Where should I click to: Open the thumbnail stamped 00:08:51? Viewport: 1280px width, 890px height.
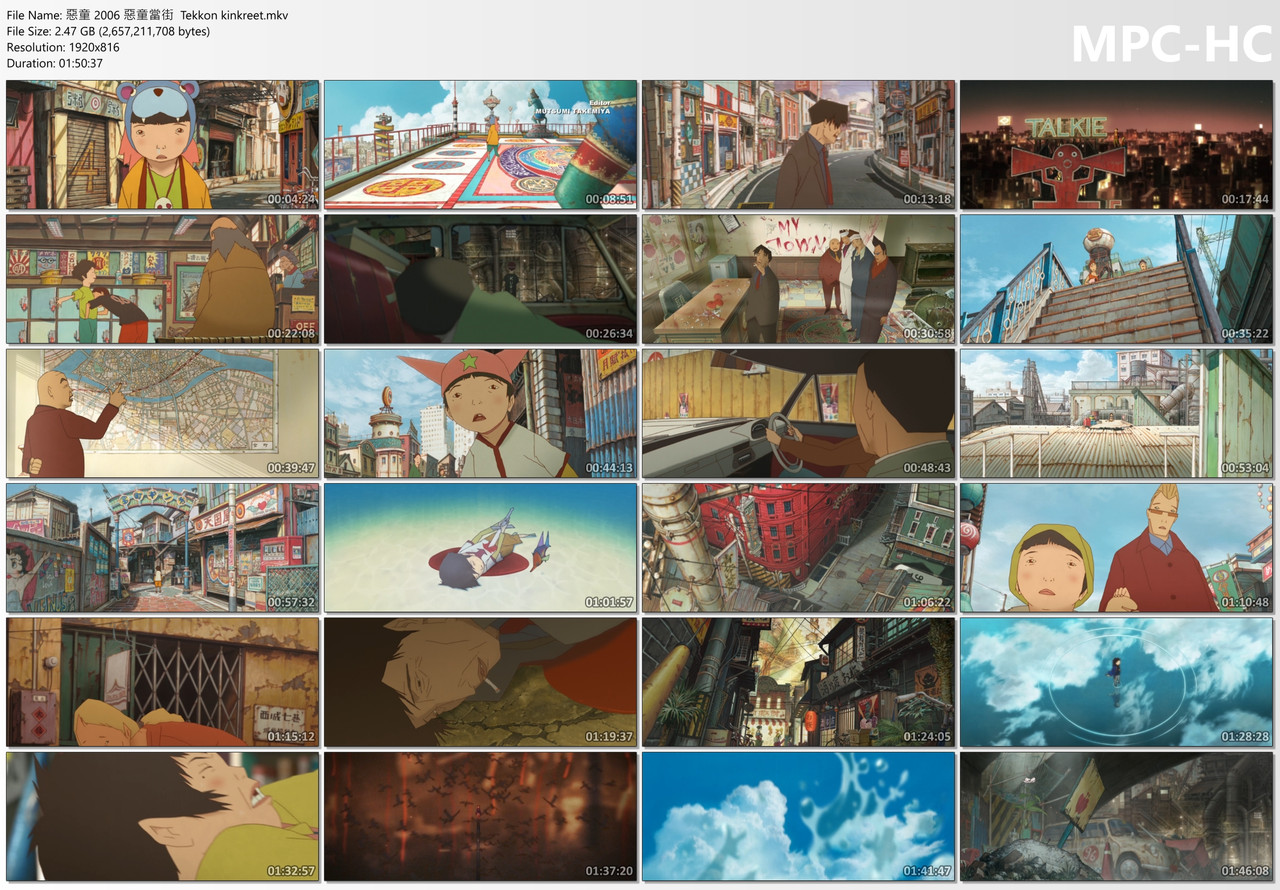click(481, 145)
